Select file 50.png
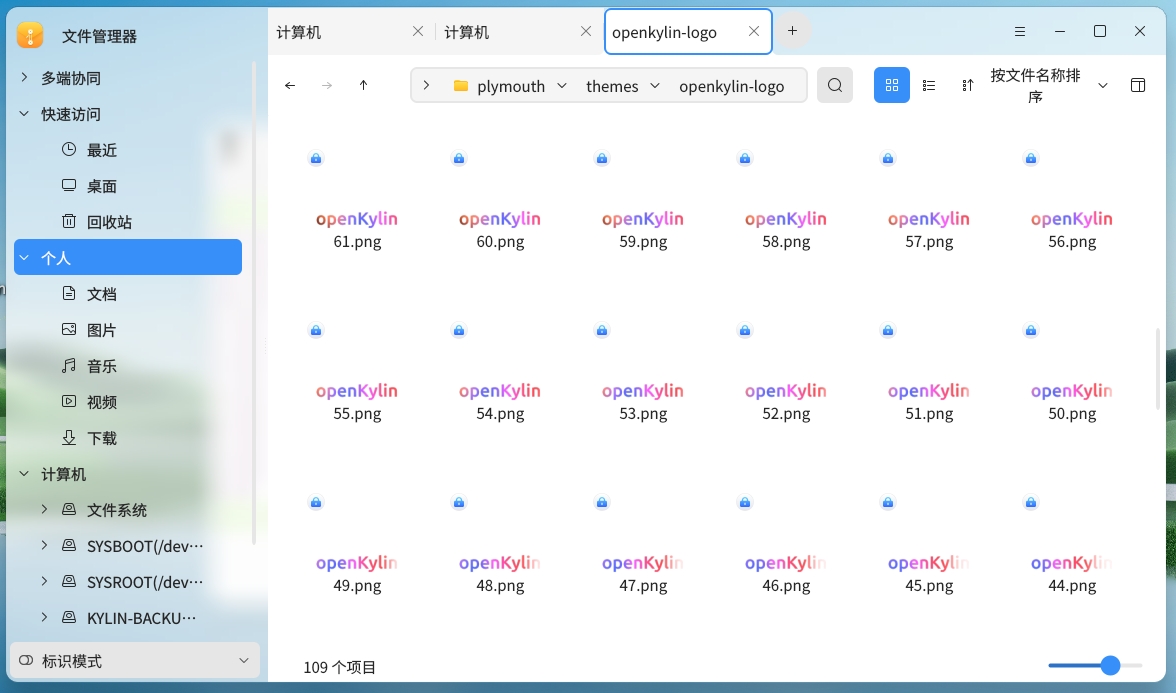The image size is (1176, 693). 1072,373
